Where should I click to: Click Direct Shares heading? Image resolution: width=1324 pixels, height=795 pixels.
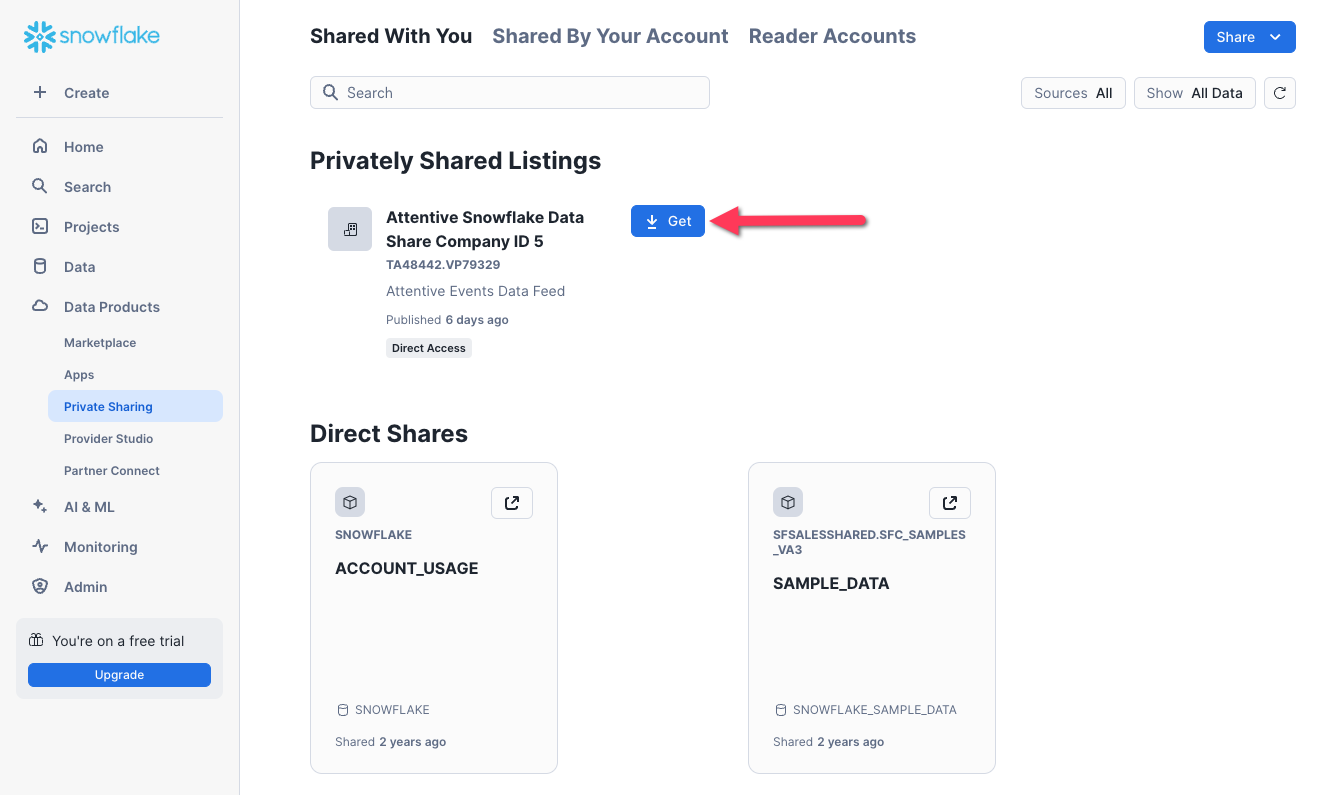[x=389, y=434]
